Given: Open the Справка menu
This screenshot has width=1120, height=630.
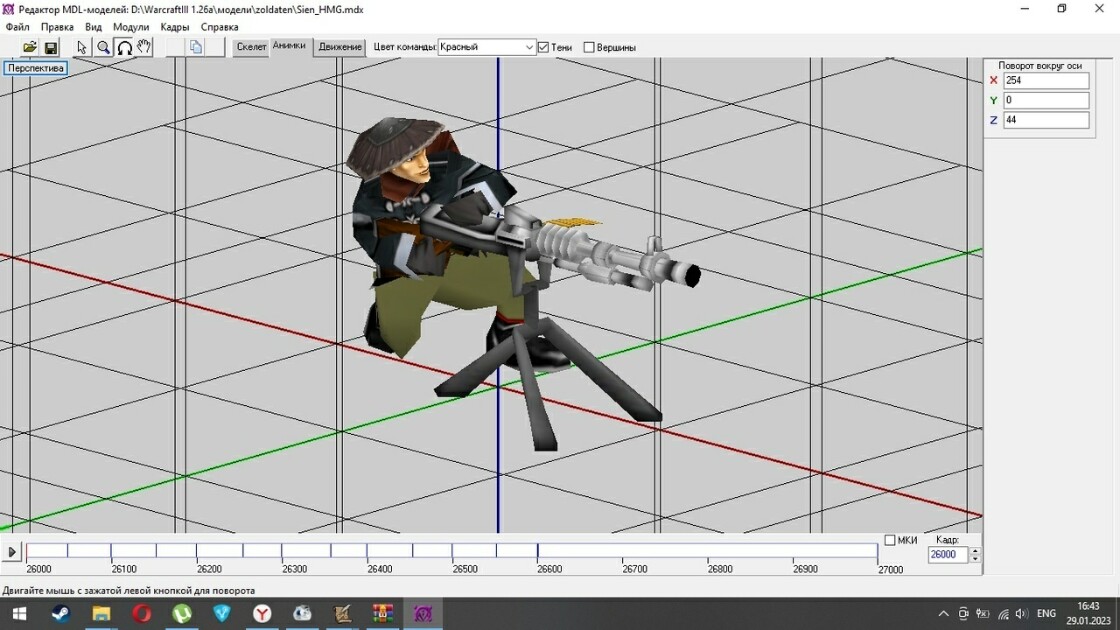Looking at the screenshot, I should [219, 27].
